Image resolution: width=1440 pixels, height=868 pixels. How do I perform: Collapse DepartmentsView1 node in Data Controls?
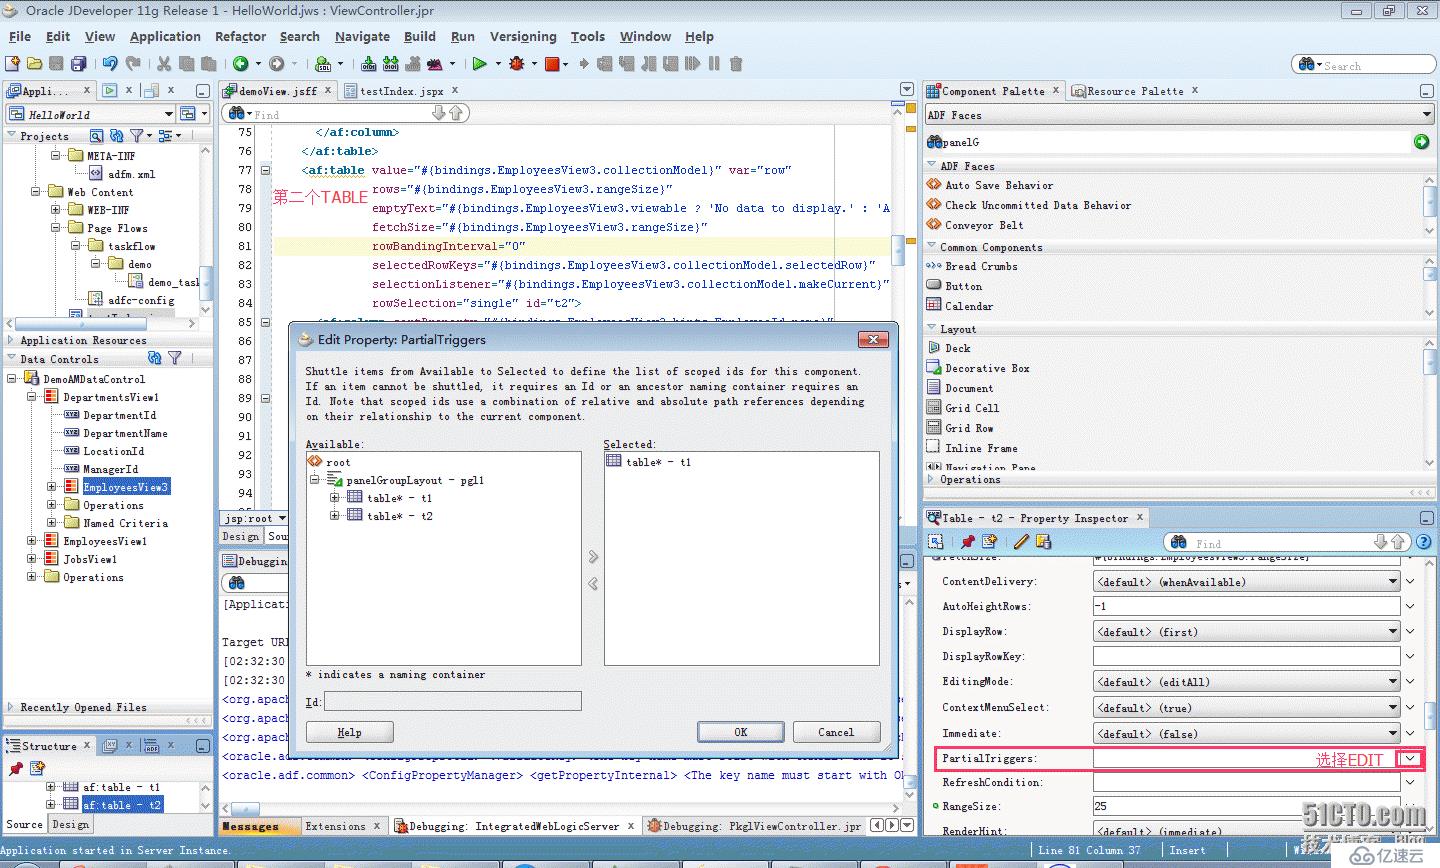click(32, 397)
